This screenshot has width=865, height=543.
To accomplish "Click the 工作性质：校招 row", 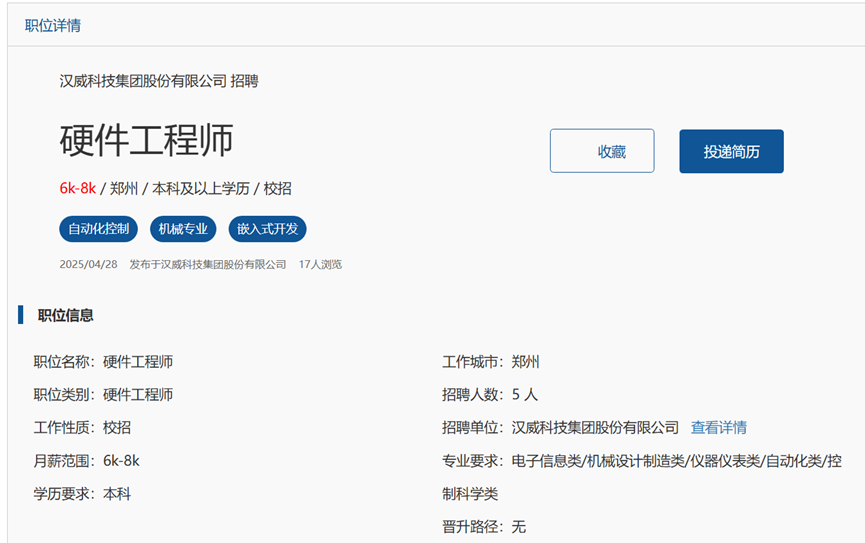I will click(x=82, y=428).
